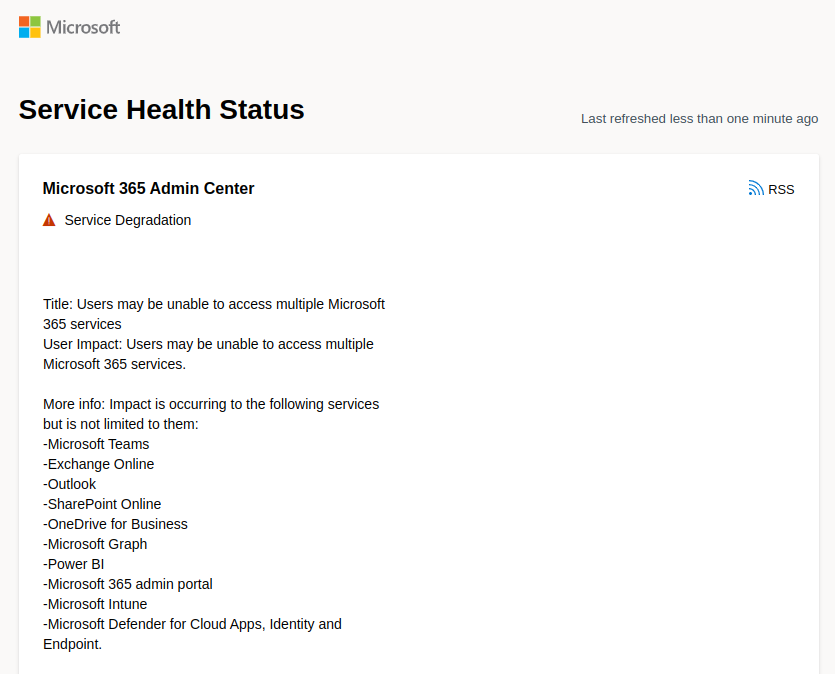Click the Service Health Status heading

click(x=161, y=110)
